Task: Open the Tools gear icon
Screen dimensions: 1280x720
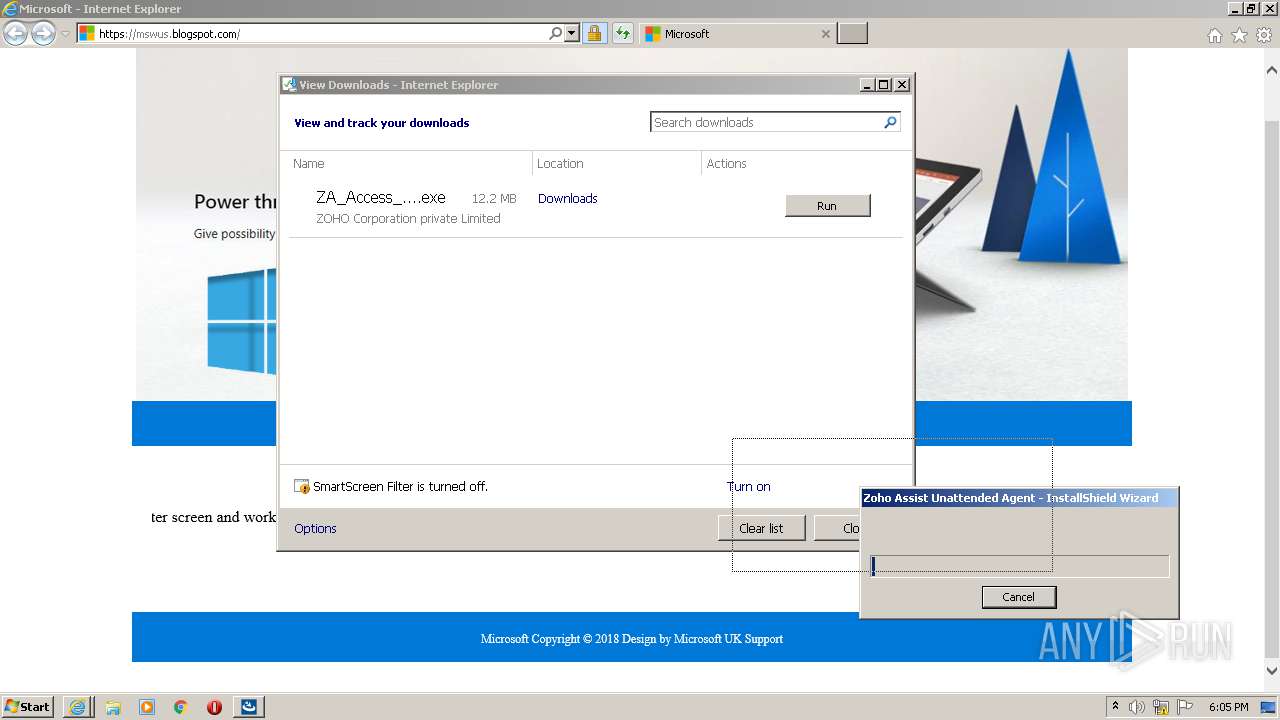Action: (1264, 35)
